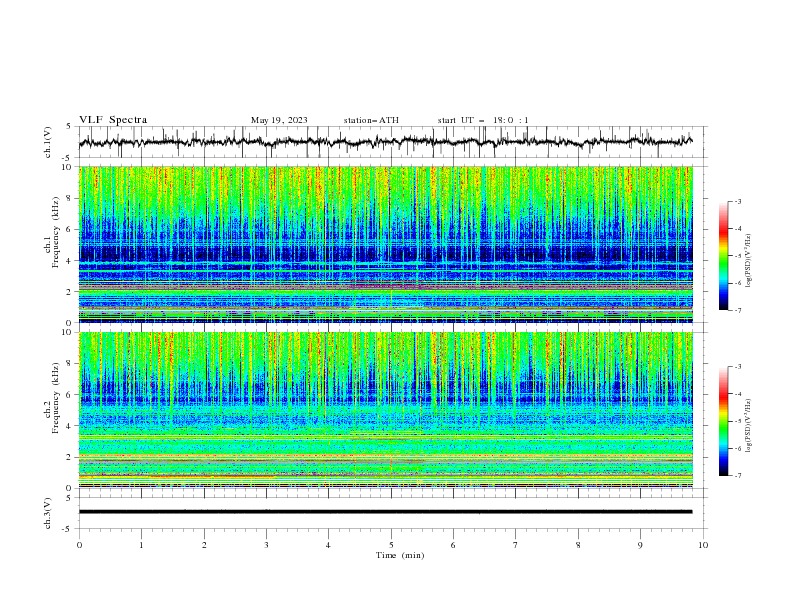Click the ch.3 flat waveform trace
Image resolution: width=792 pixels, height=612 pixels.
point(386,512)
